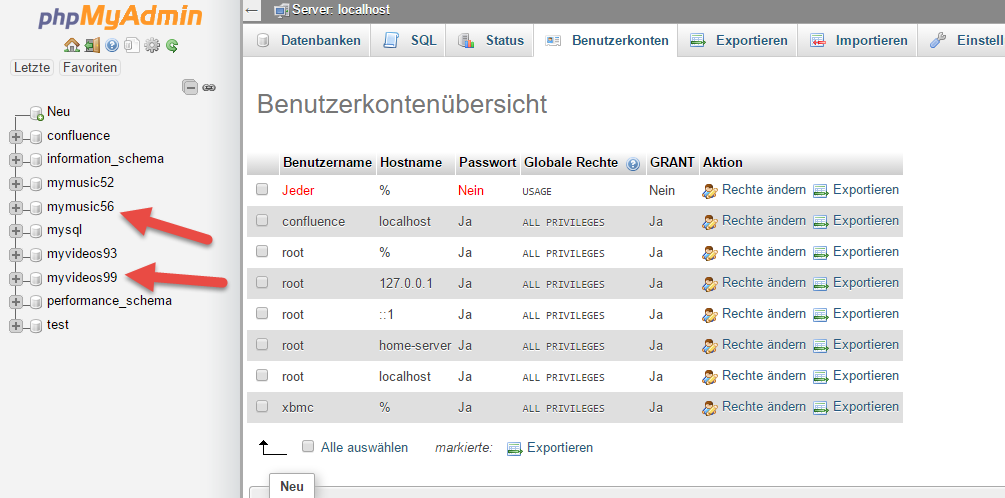The image size is (1005, 498).
Task: Click the log out door icon
Action: [92, 46]
